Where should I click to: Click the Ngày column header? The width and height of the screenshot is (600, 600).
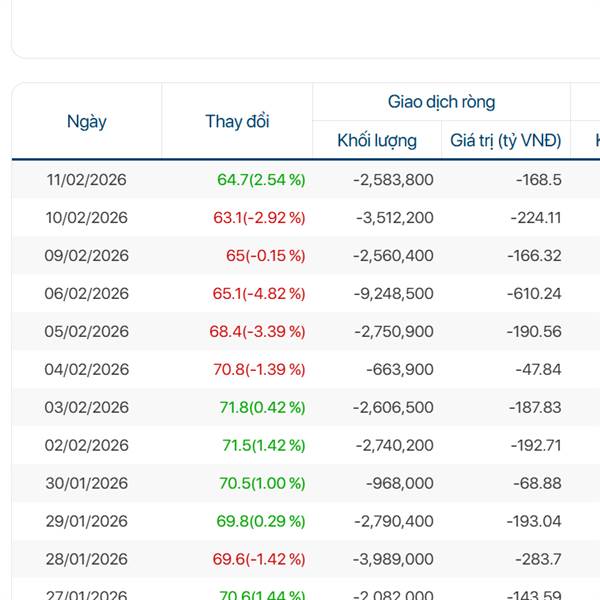(x=87, y=122)
